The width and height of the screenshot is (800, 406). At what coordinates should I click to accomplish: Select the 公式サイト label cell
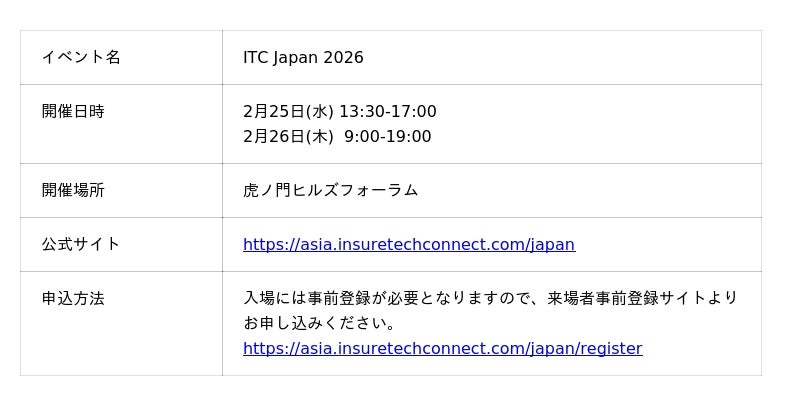[x=81, y=244]
